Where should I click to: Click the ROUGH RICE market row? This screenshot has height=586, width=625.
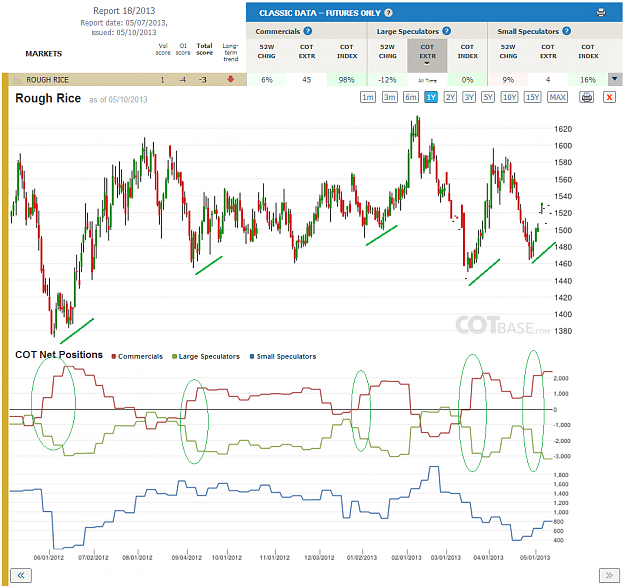(x=124, y=80)
